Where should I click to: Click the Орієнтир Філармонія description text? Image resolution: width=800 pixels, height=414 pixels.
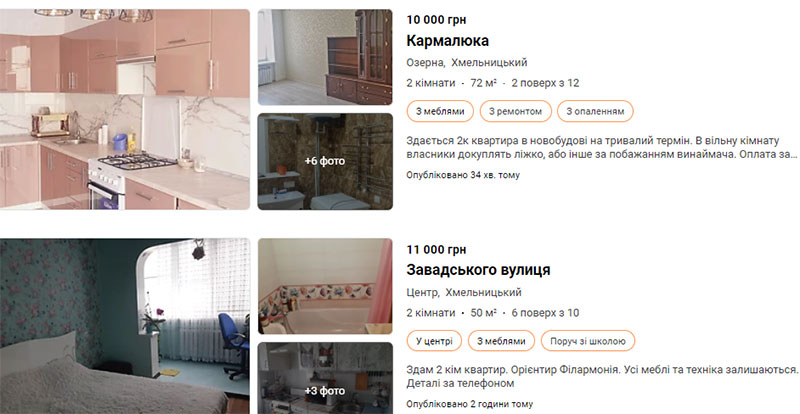click(602, 376)
